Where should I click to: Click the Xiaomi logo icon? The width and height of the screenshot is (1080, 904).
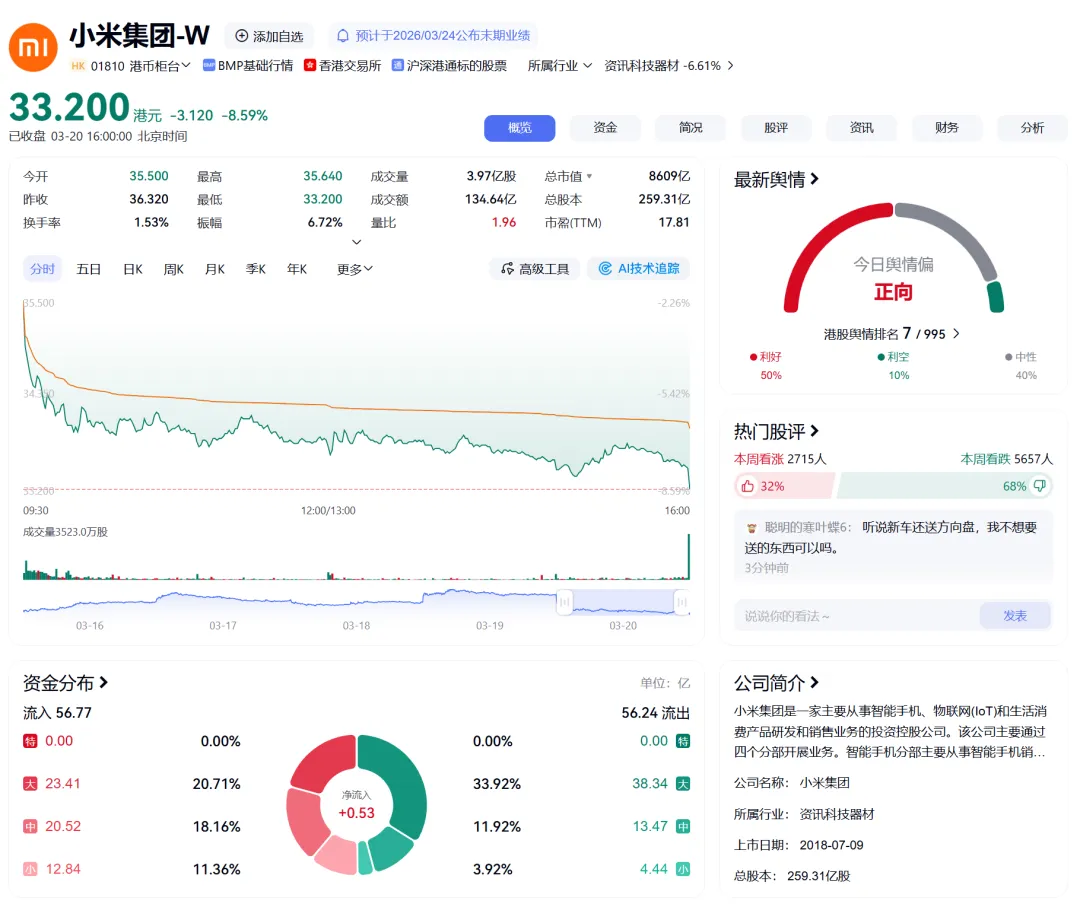pyautogui.click(x=32, y=47)
